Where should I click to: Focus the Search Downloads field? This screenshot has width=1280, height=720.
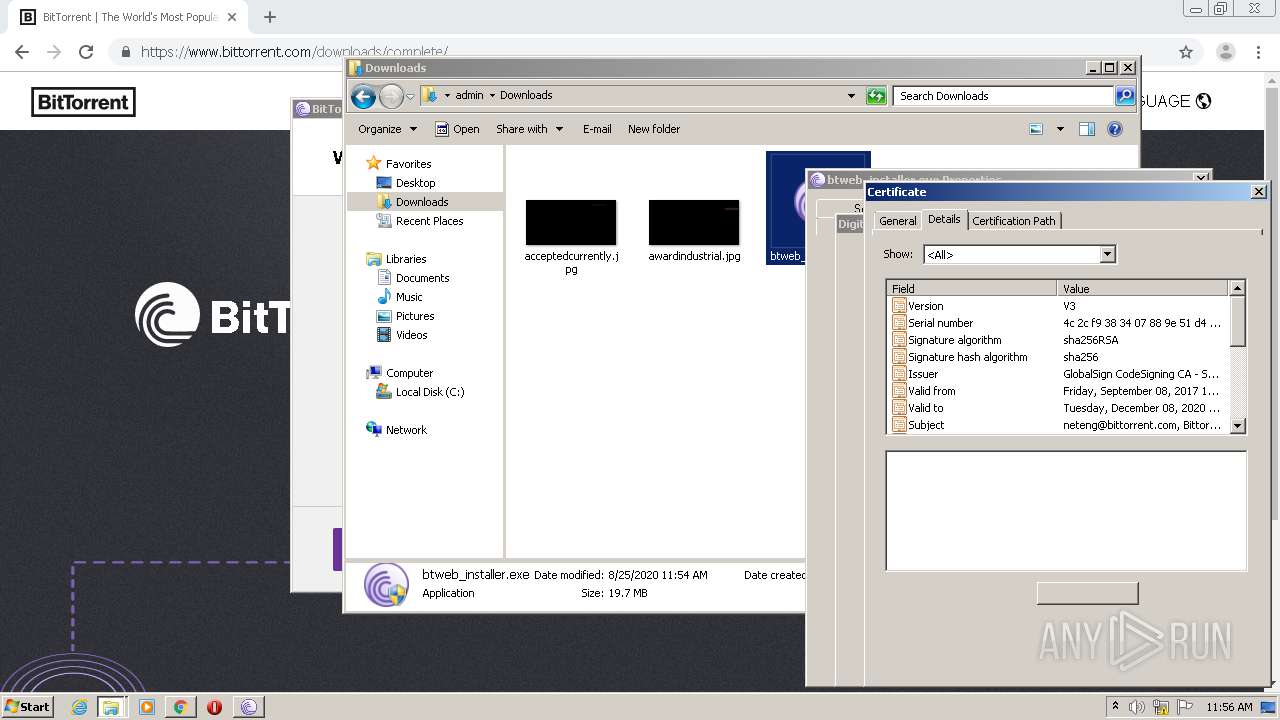[1003, 96]
